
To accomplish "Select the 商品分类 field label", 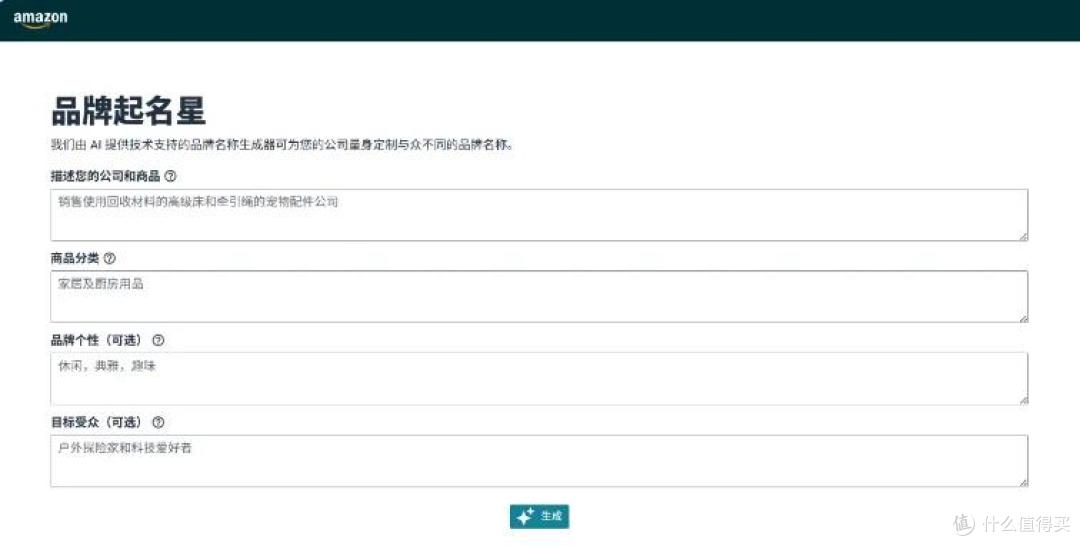I will (x=75, y=258).
